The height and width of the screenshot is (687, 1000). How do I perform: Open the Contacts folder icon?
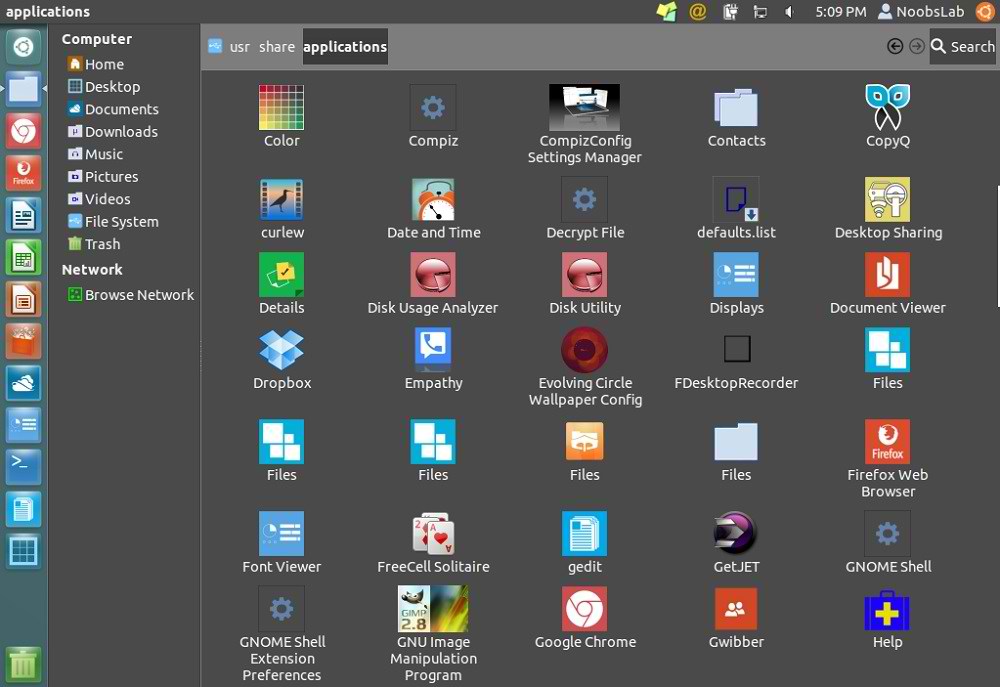(x=736, y=107)
